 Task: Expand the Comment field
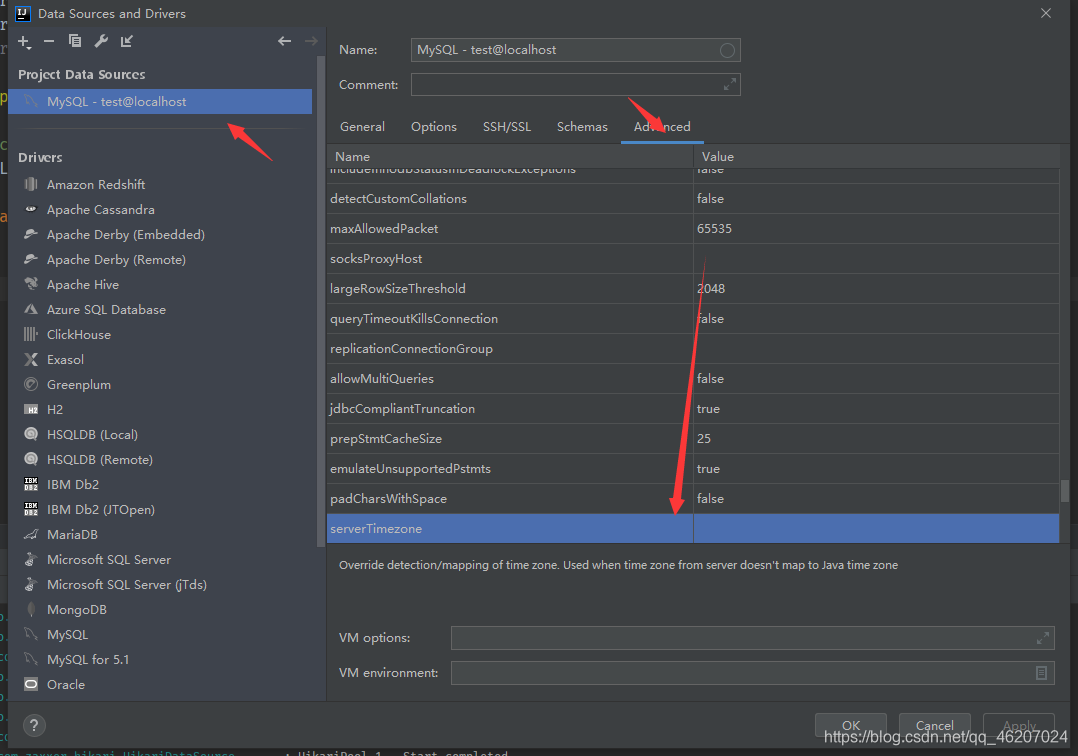tap(729, 85)
